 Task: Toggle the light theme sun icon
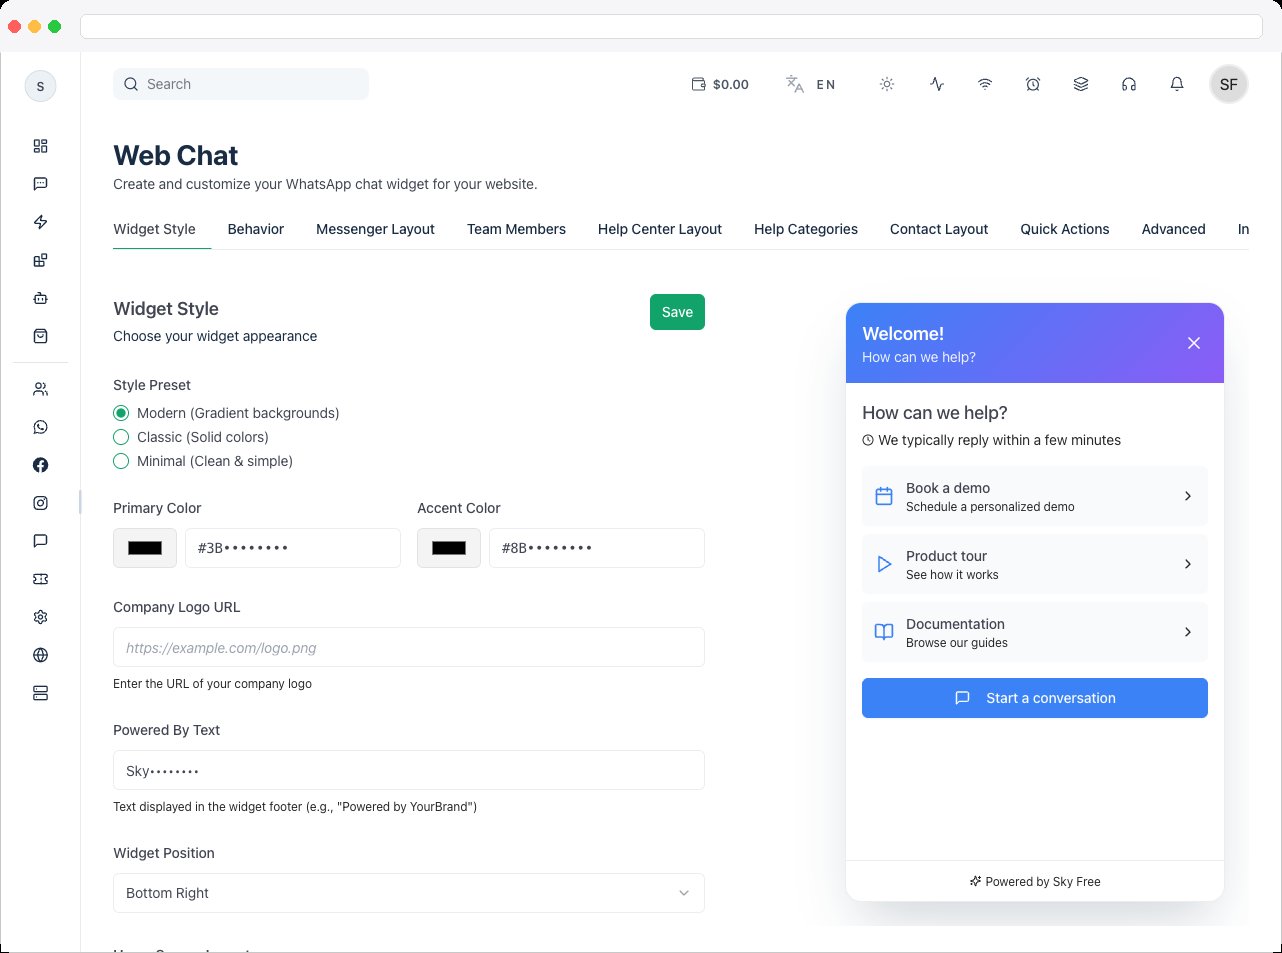(887, 84)
